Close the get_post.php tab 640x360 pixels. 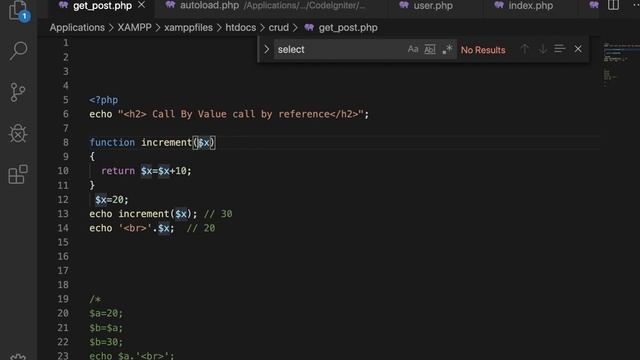tap(141, 5)
